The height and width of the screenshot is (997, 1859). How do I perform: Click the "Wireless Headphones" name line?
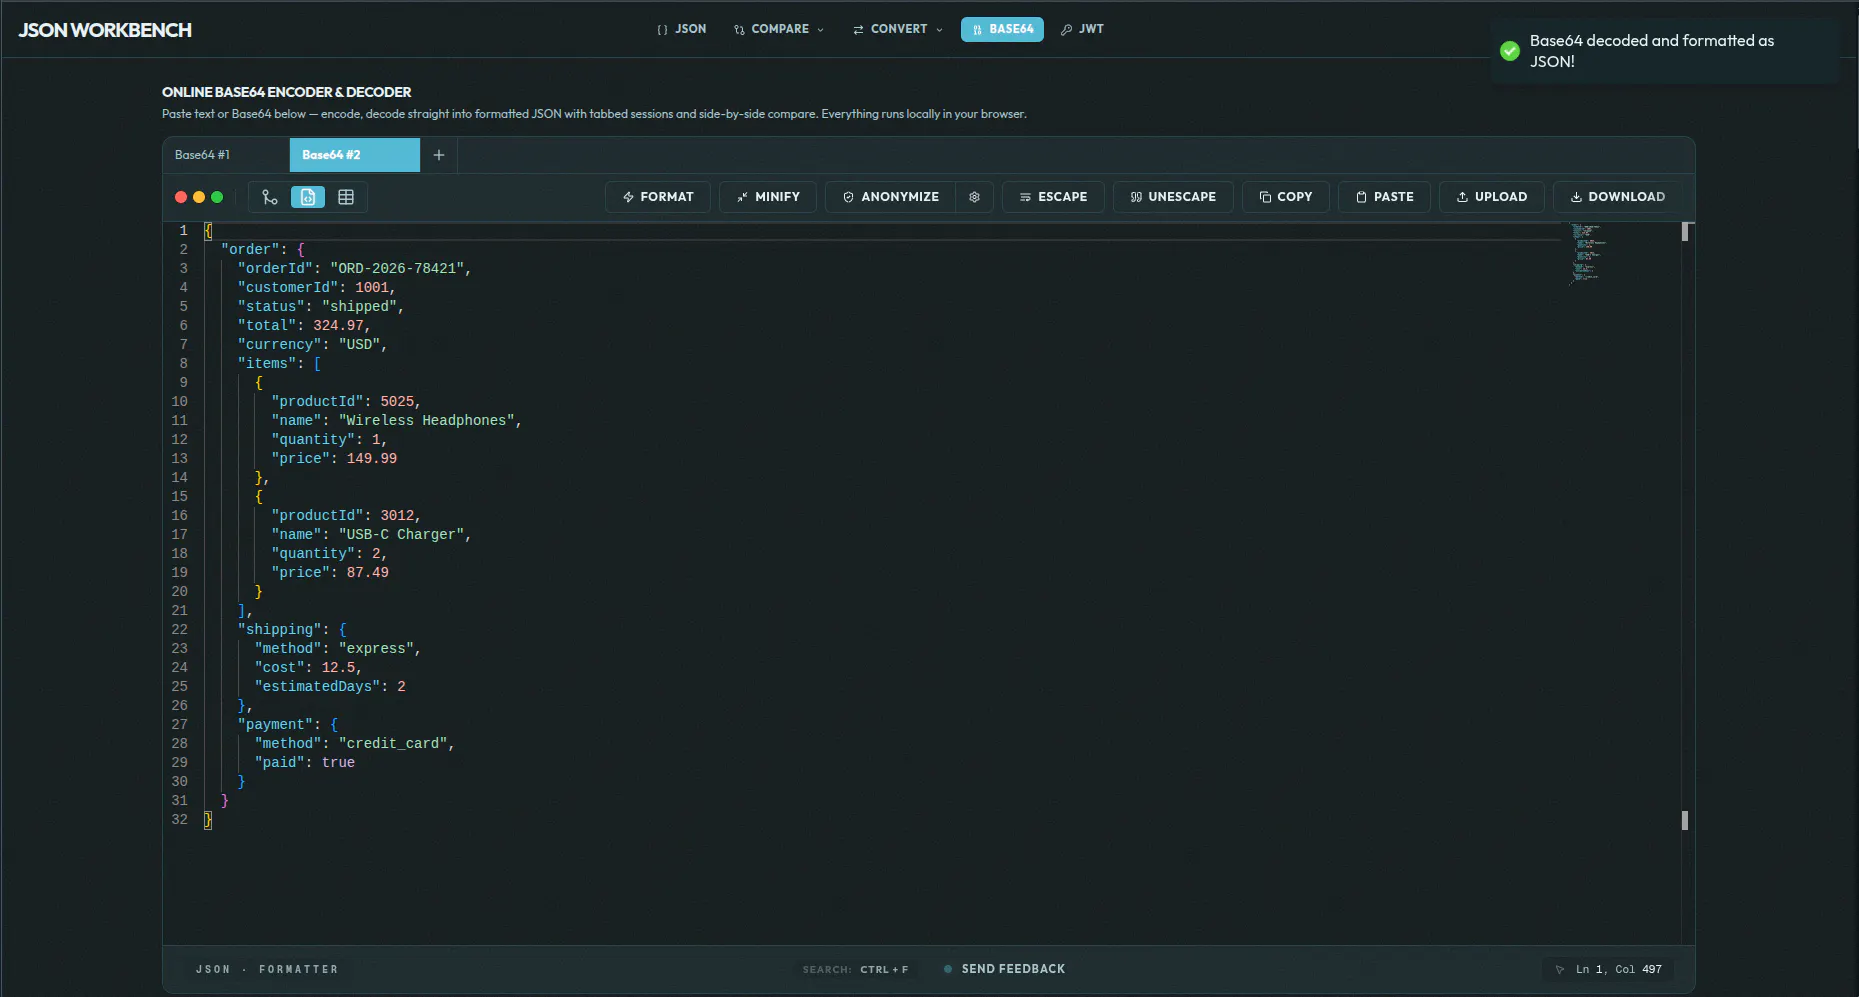pos(396,420)
